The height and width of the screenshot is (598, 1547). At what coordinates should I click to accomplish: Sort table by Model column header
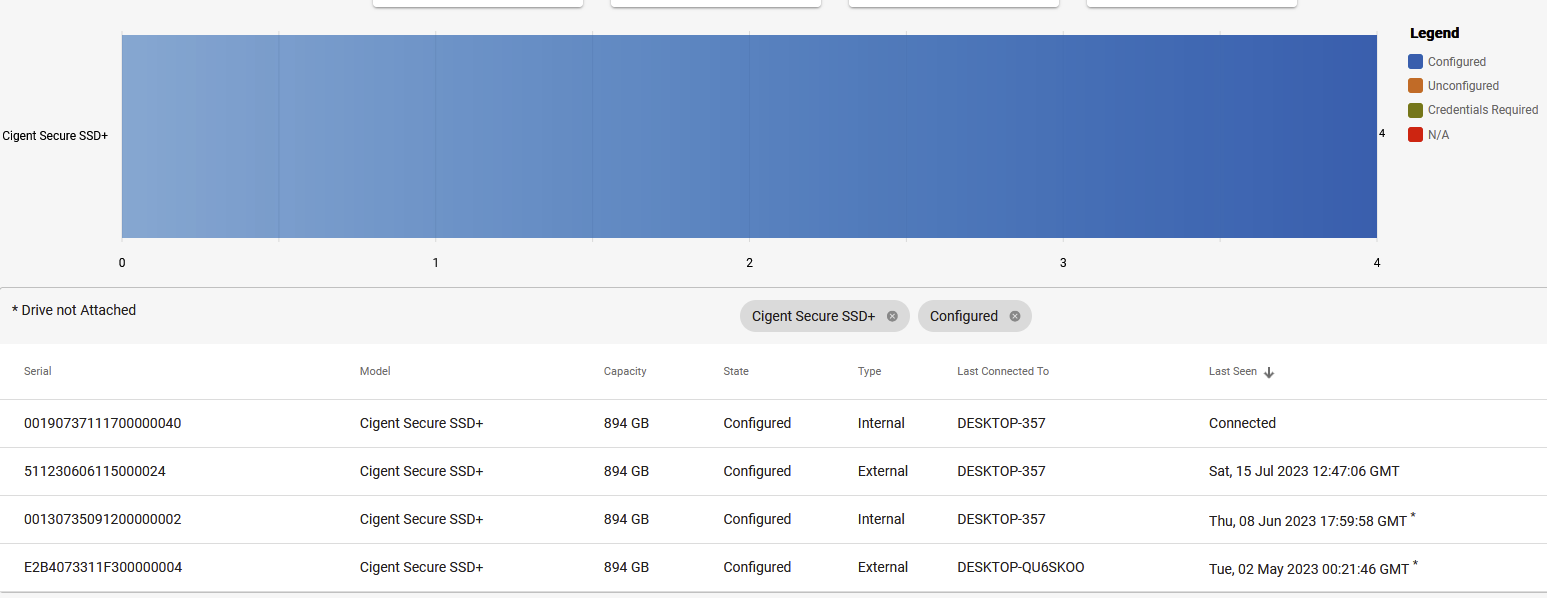(x=375, y=371)
